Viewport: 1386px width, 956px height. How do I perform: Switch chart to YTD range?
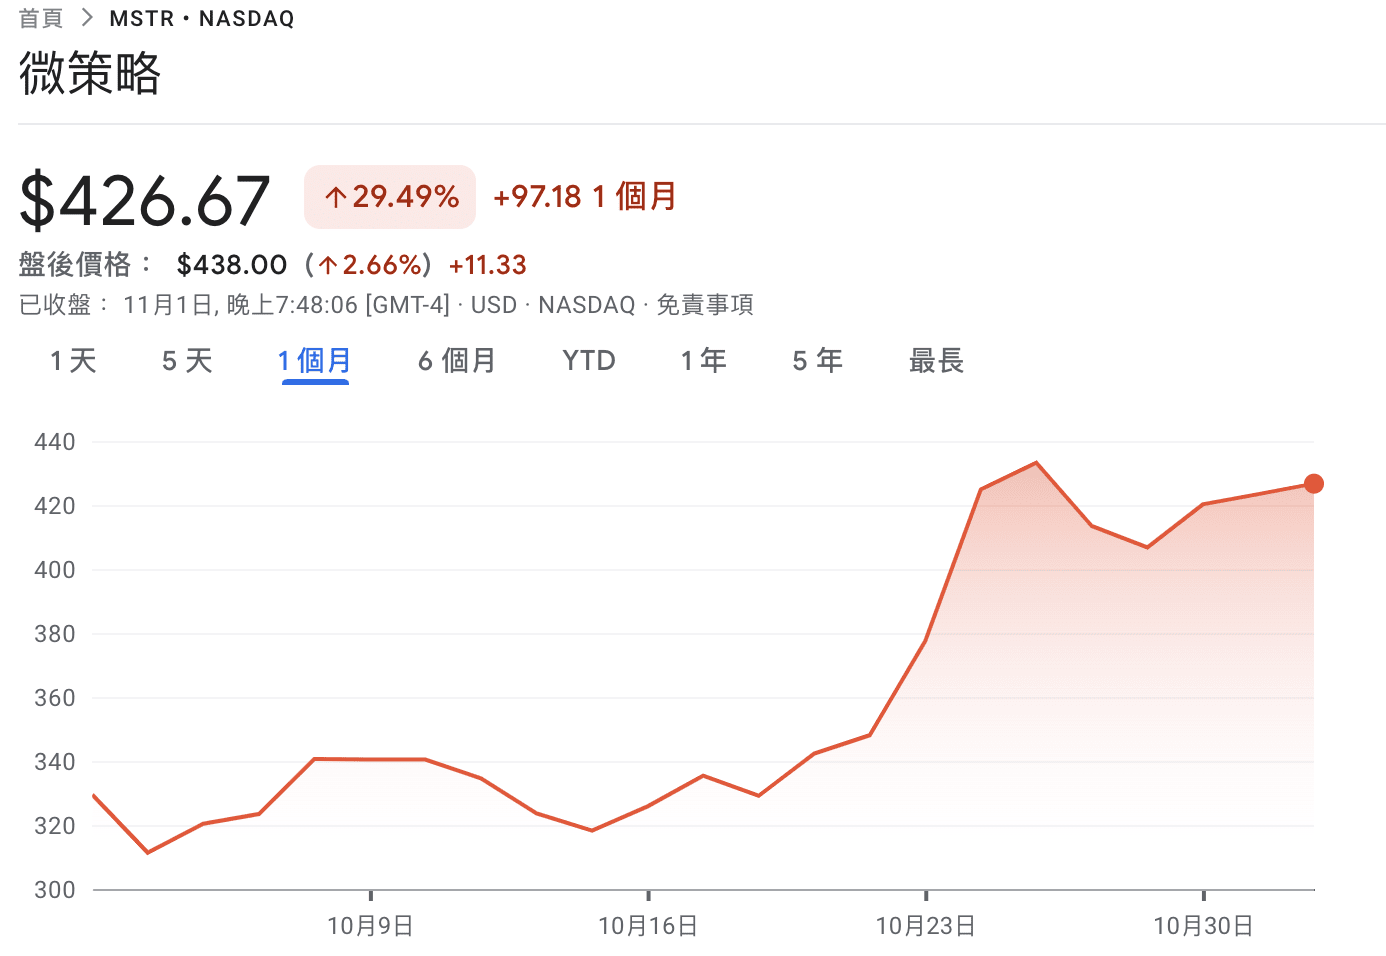[589, 360]
